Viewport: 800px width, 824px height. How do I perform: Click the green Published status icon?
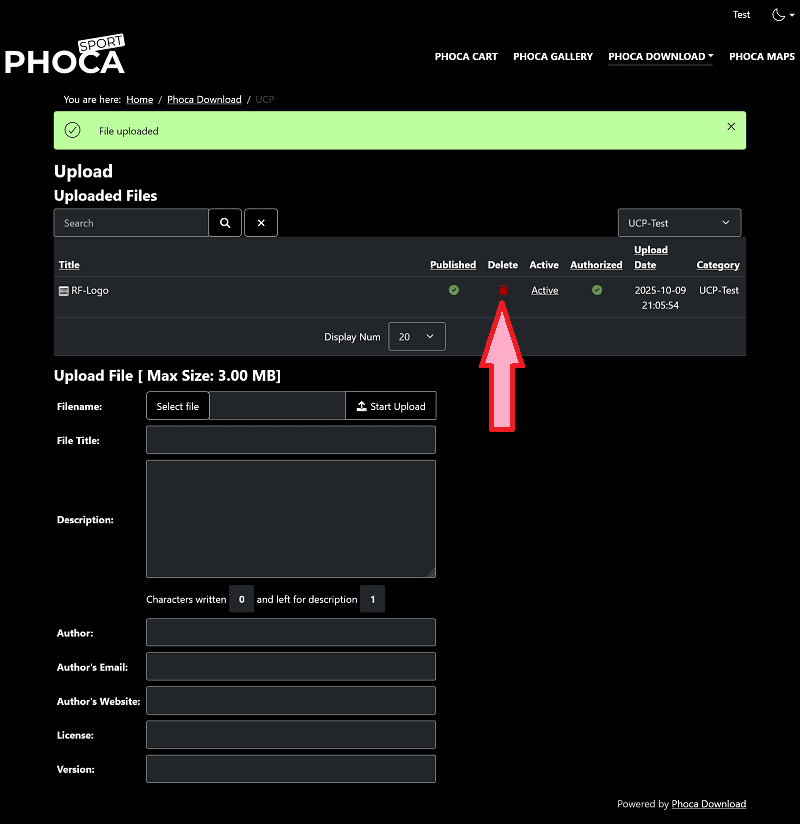pyautogui.click(x=453, y=290)
